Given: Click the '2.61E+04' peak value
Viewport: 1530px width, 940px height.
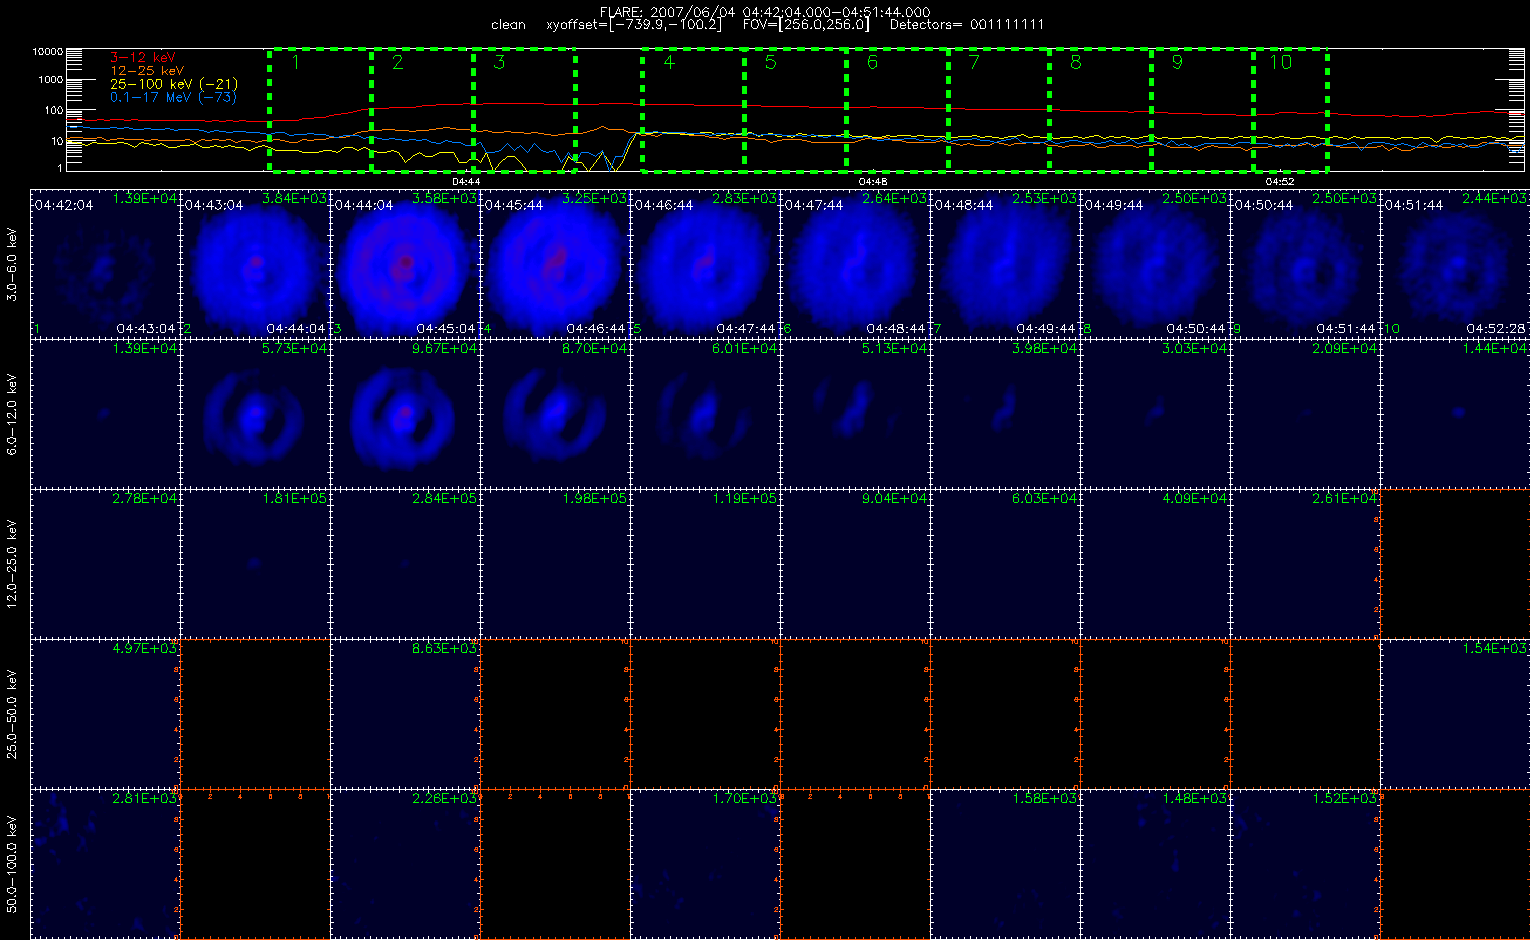Looking at the screenshot, I should 1345,499.
